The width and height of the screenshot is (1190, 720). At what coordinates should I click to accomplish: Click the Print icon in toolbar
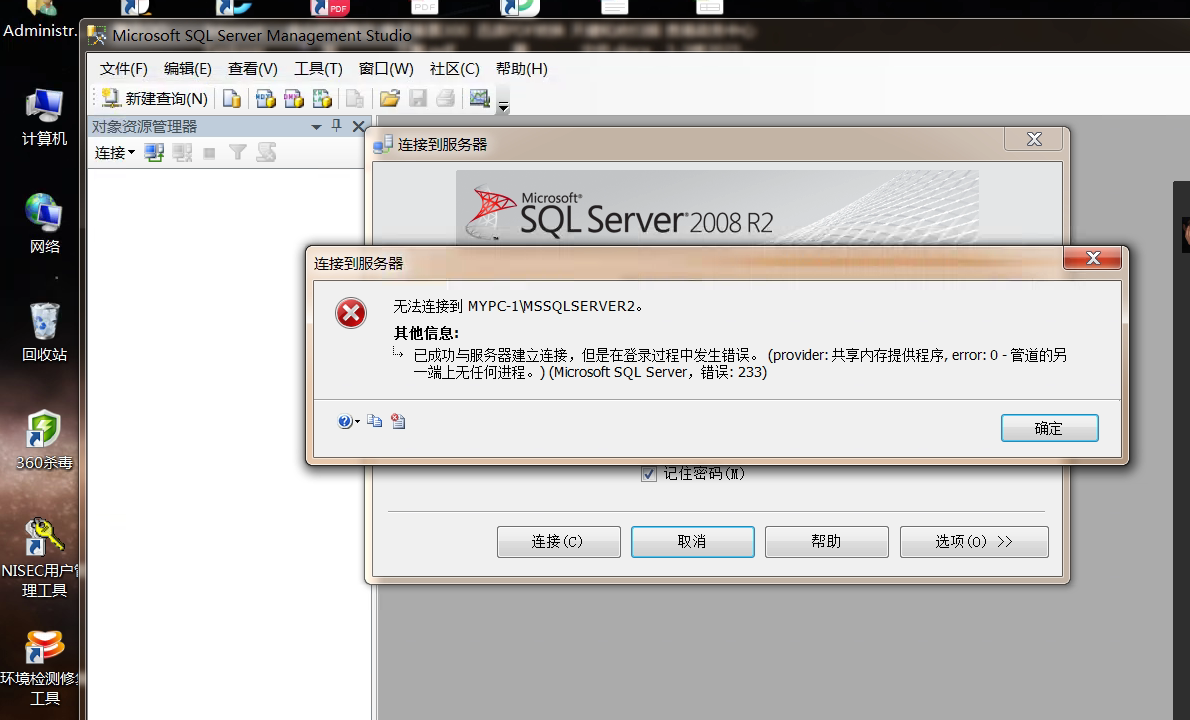tap(445, 99)
